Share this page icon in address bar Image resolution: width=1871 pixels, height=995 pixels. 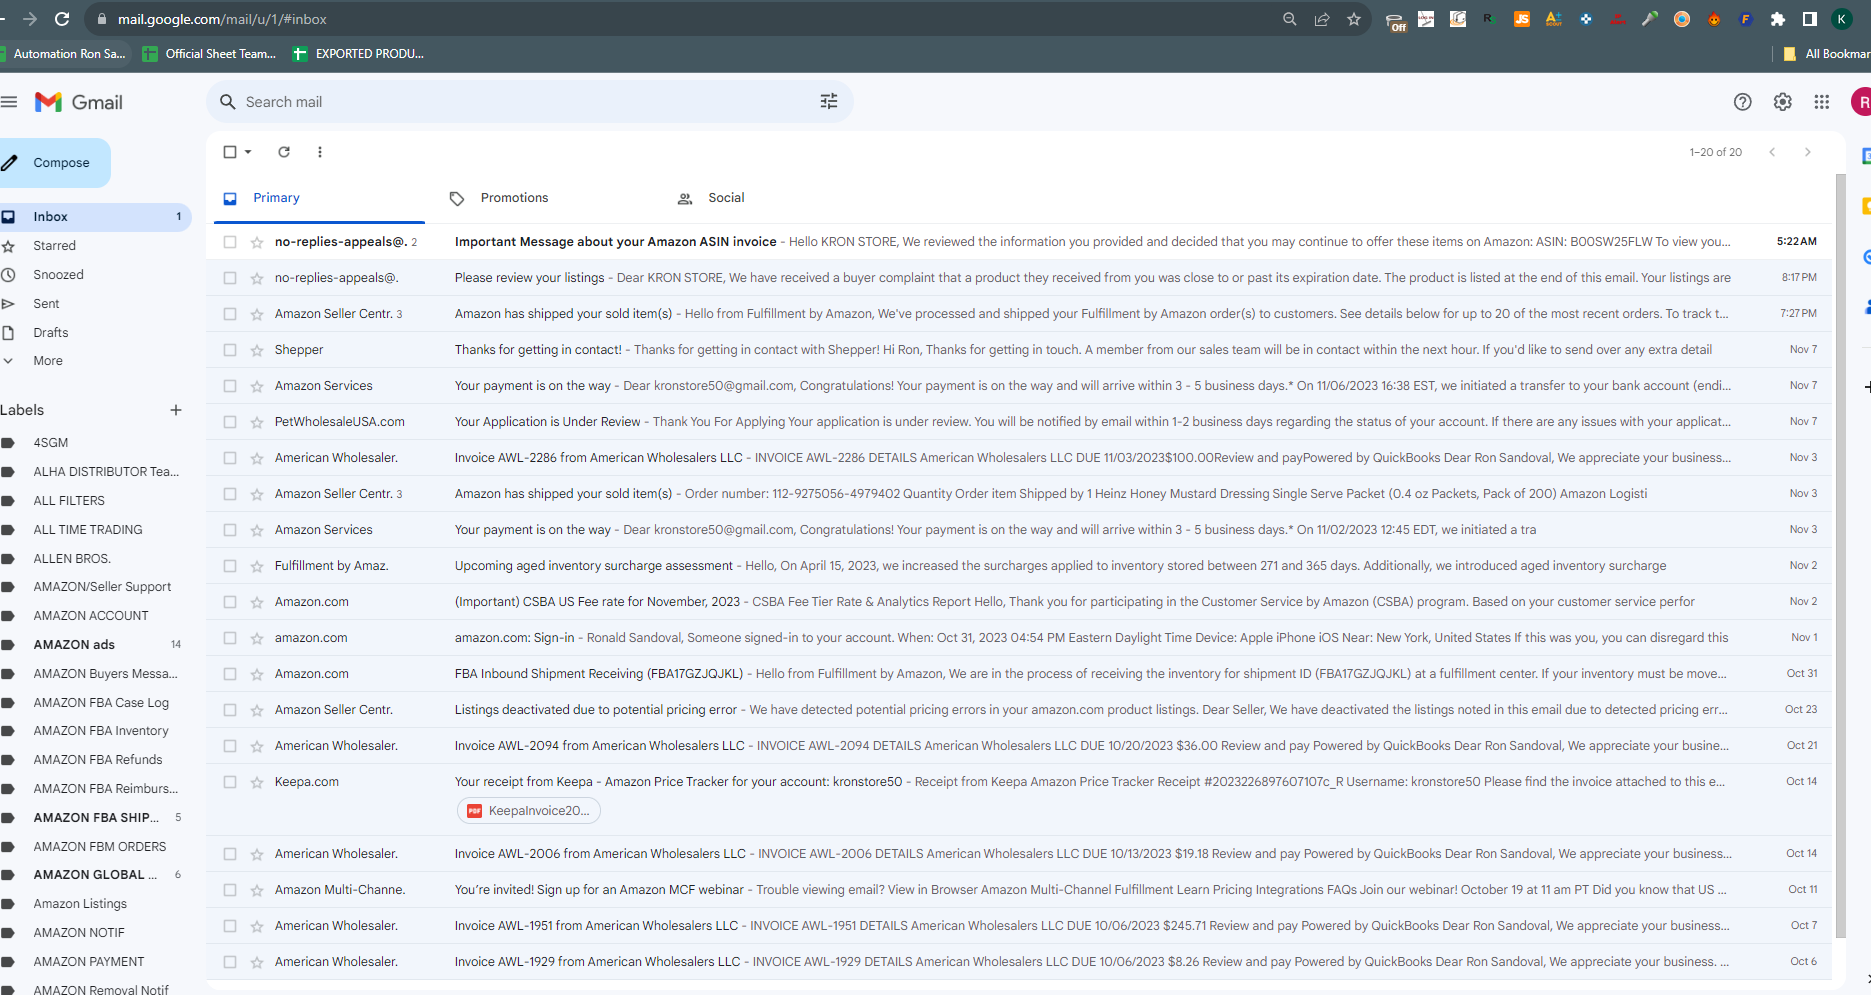click(x=1322, y=19)
